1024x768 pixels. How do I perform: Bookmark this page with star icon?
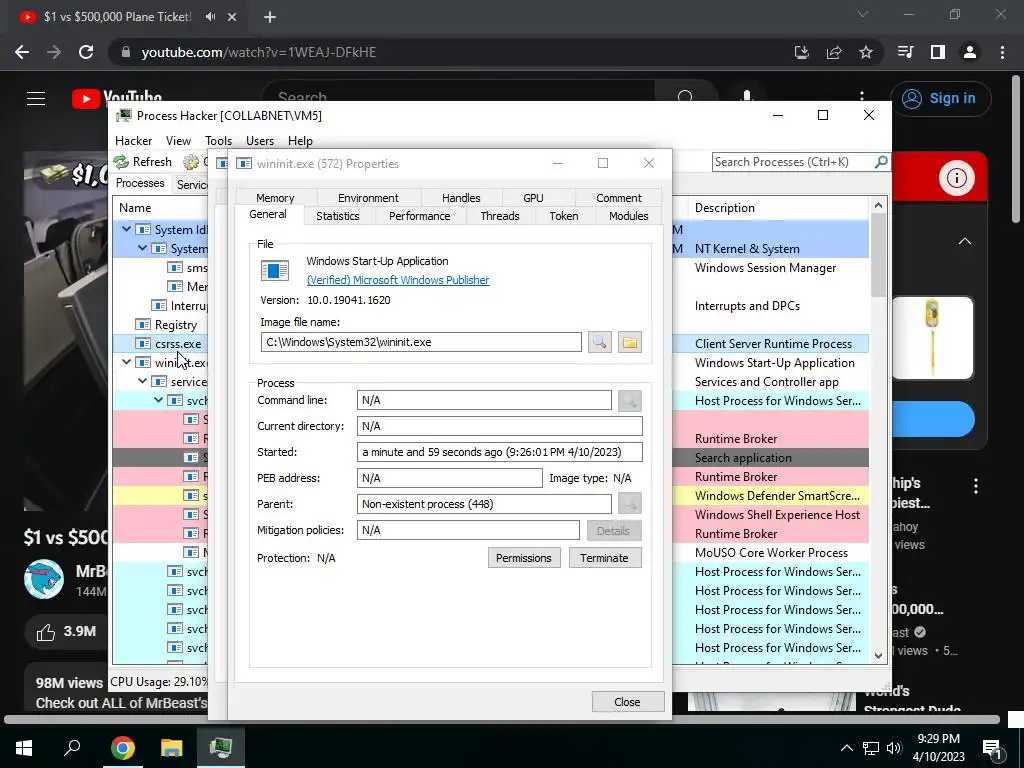tap(866, 52)
